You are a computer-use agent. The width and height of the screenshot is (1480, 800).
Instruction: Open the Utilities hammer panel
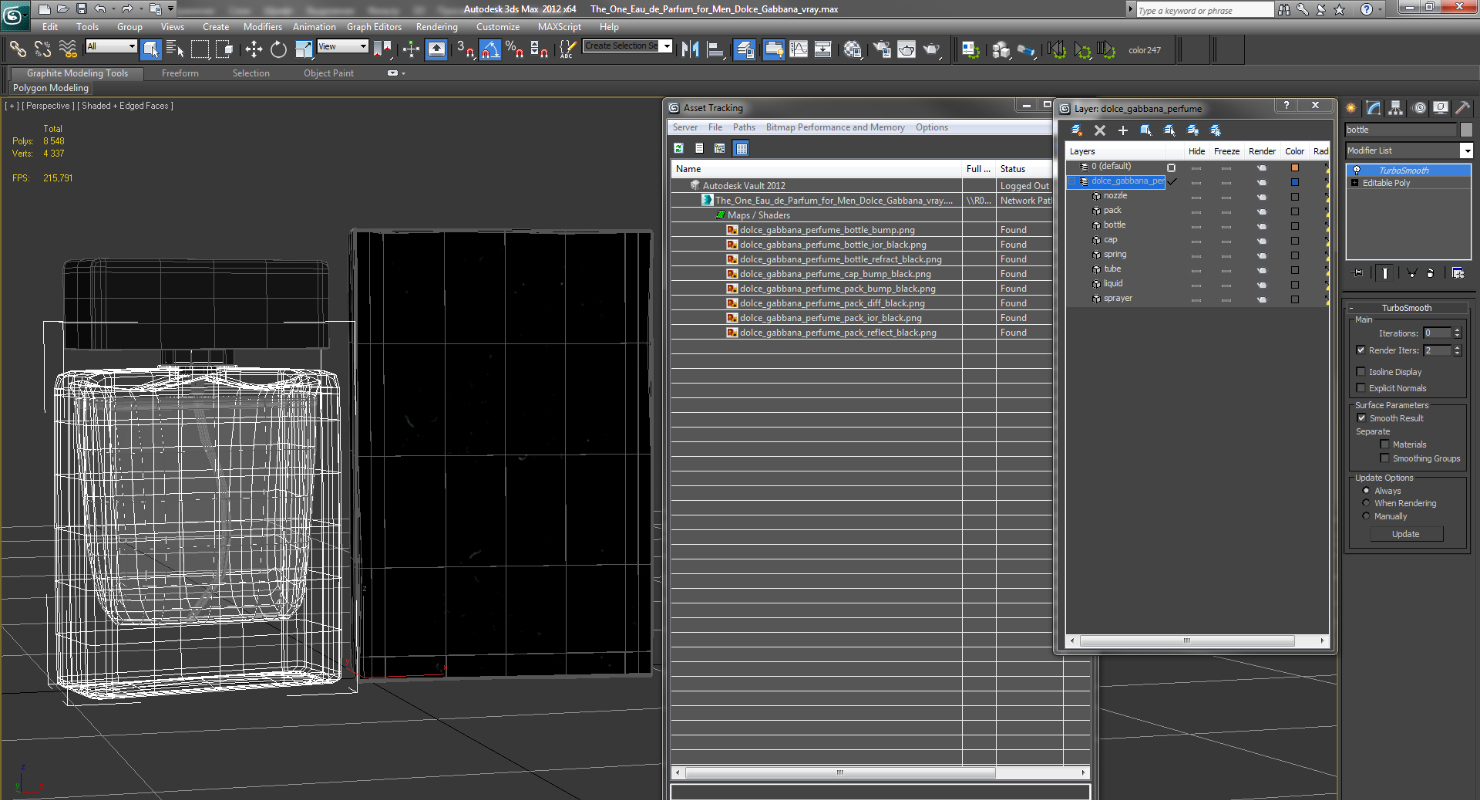[1462, 108]
